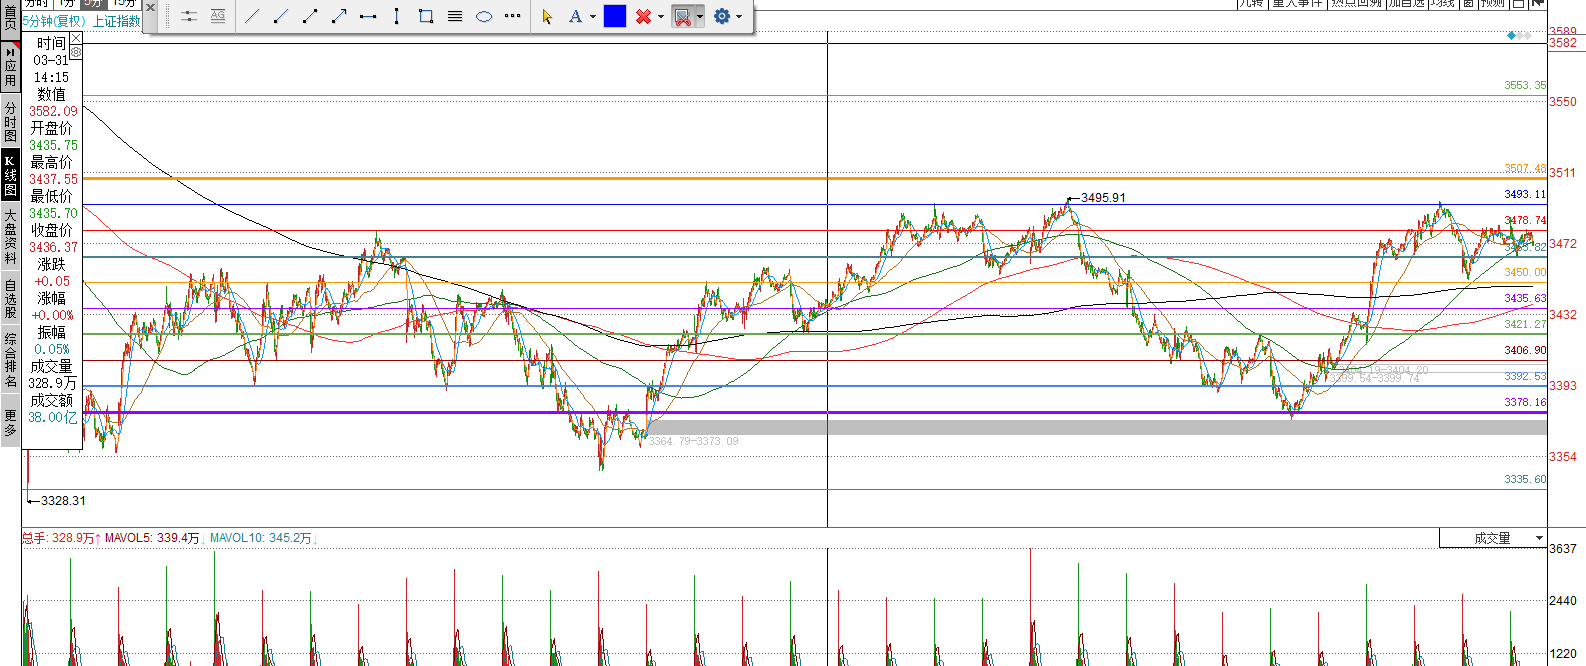Open the text tool dropdown arrow
1586x666 pixels.
click(x=593, y=16)
